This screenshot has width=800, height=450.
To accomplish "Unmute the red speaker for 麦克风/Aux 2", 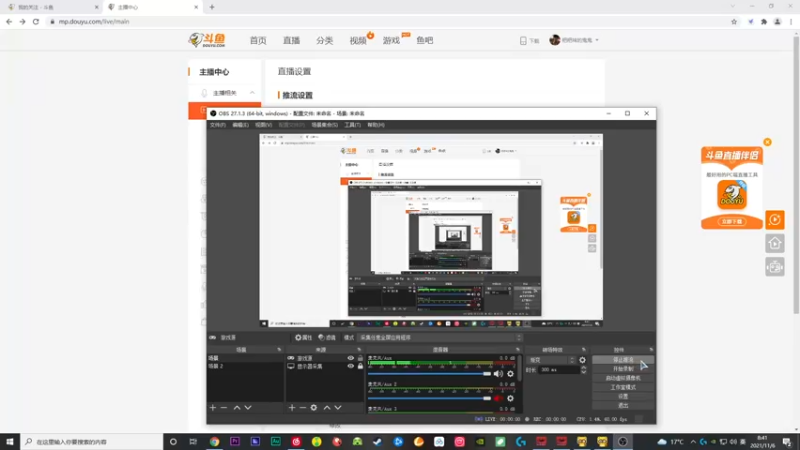I will pos(498,398).
